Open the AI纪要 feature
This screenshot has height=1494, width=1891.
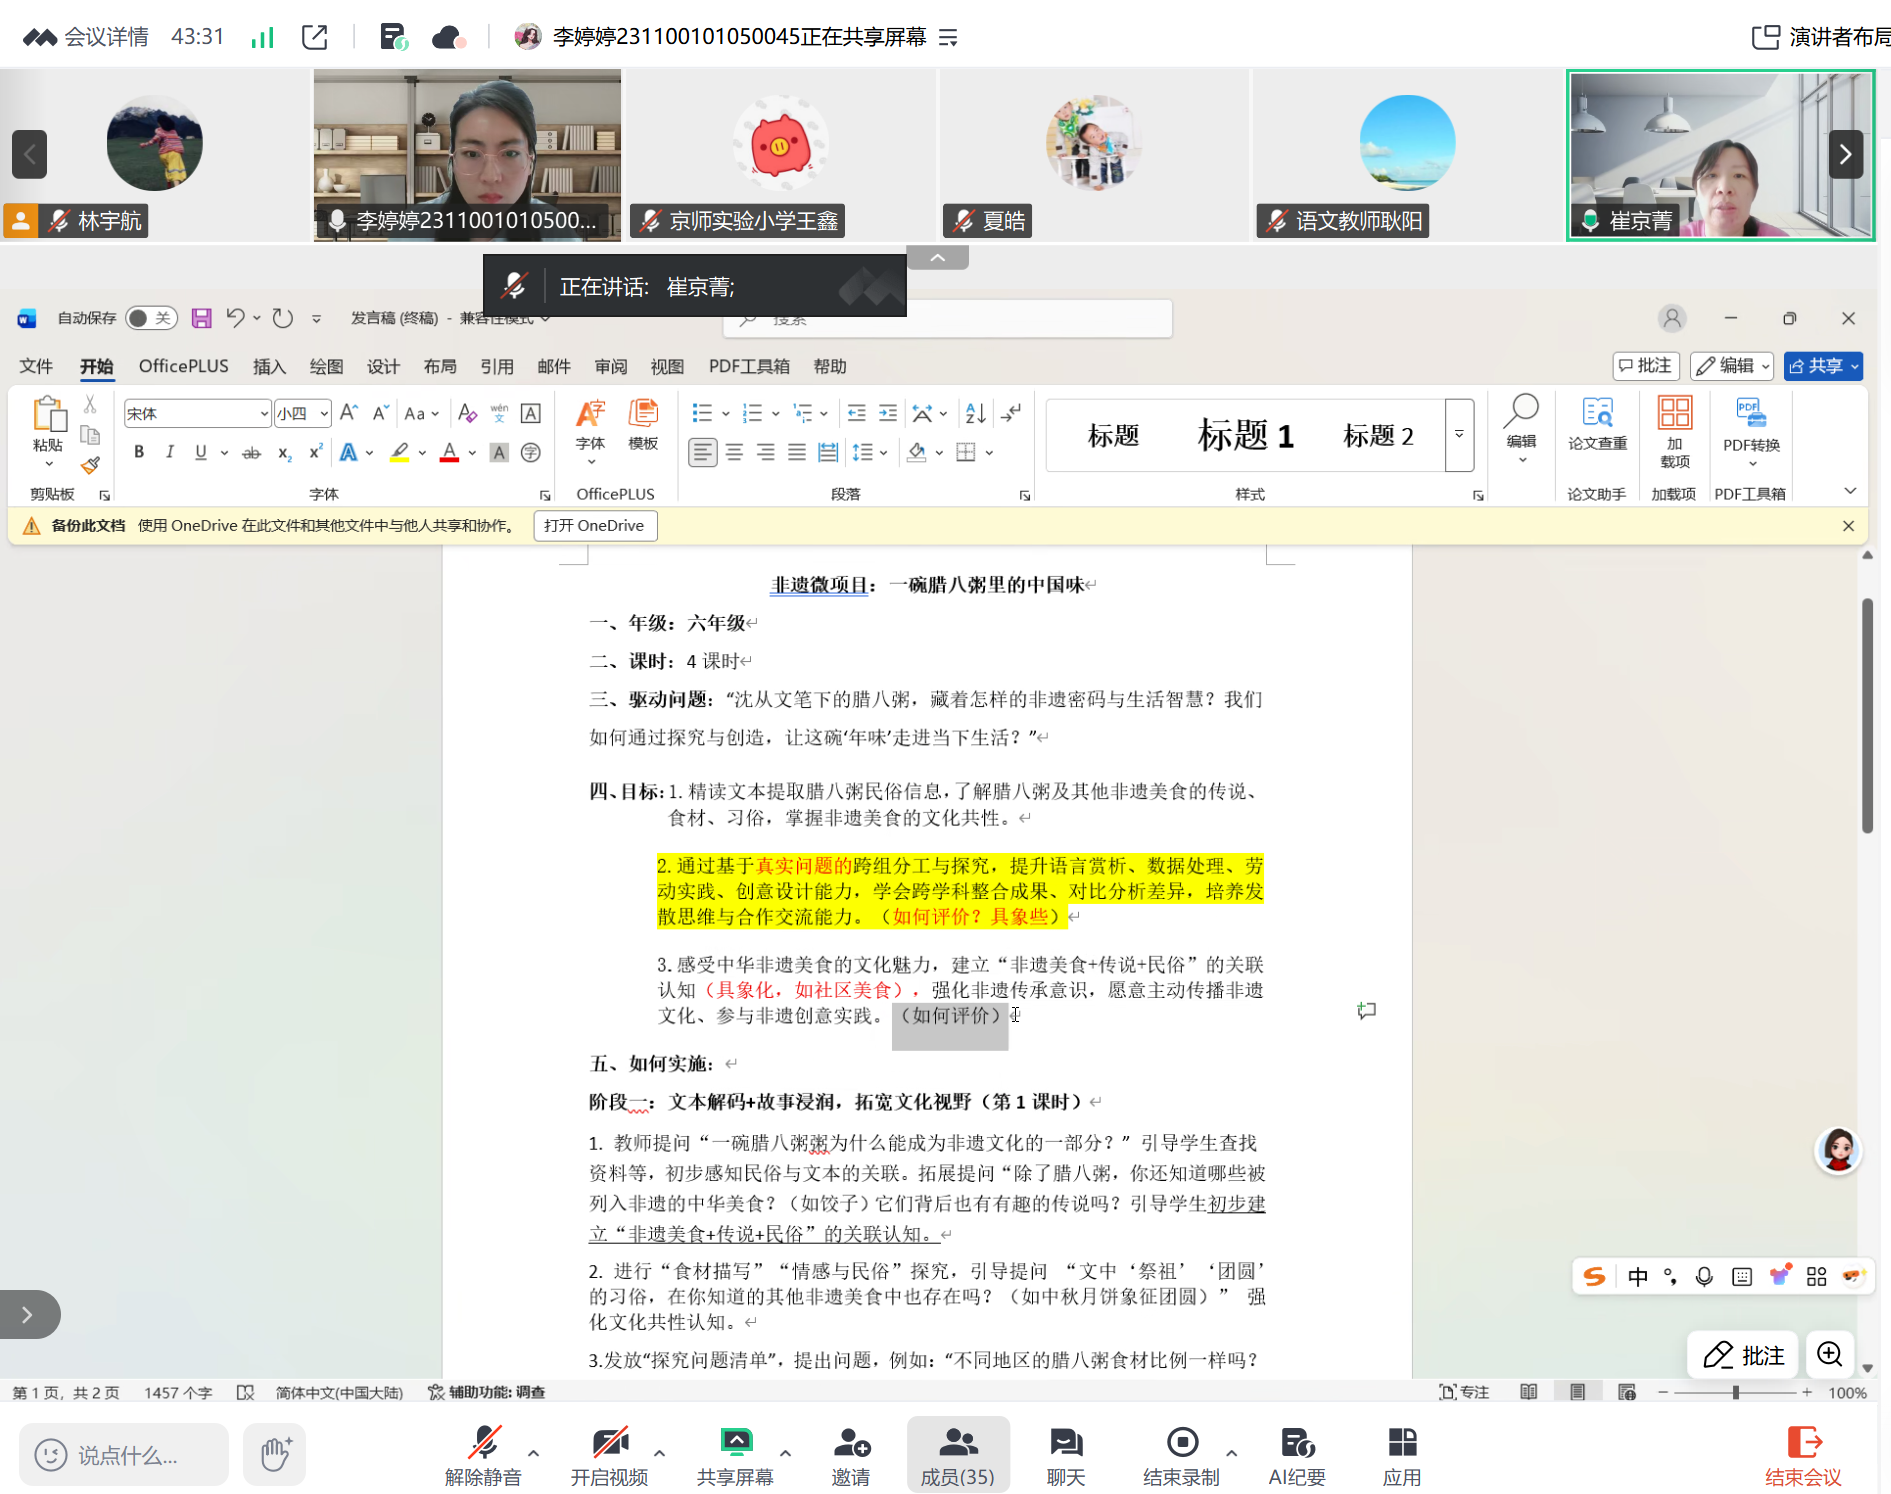1295,1455
